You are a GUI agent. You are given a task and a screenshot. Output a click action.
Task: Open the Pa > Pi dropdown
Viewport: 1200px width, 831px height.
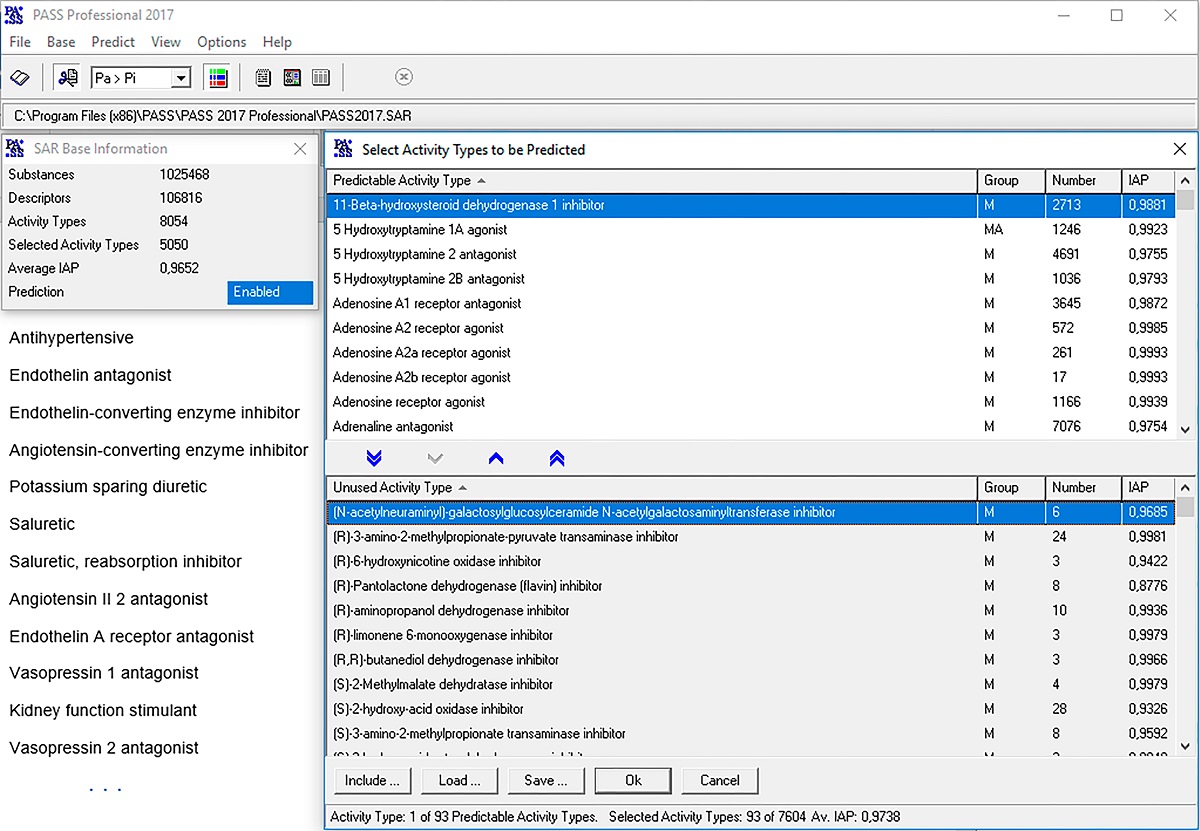[x=180, y=78]
